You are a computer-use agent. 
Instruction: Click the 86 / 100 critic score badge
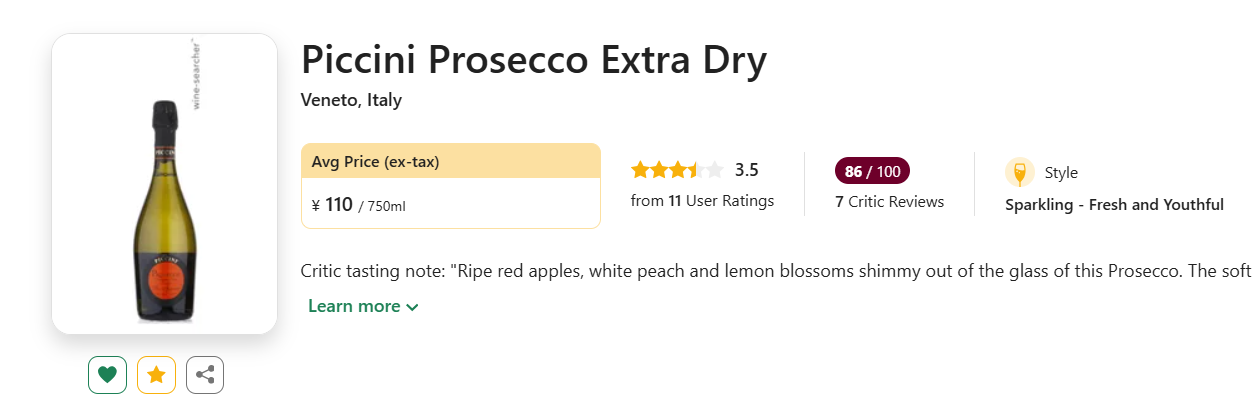click(872, 171)
